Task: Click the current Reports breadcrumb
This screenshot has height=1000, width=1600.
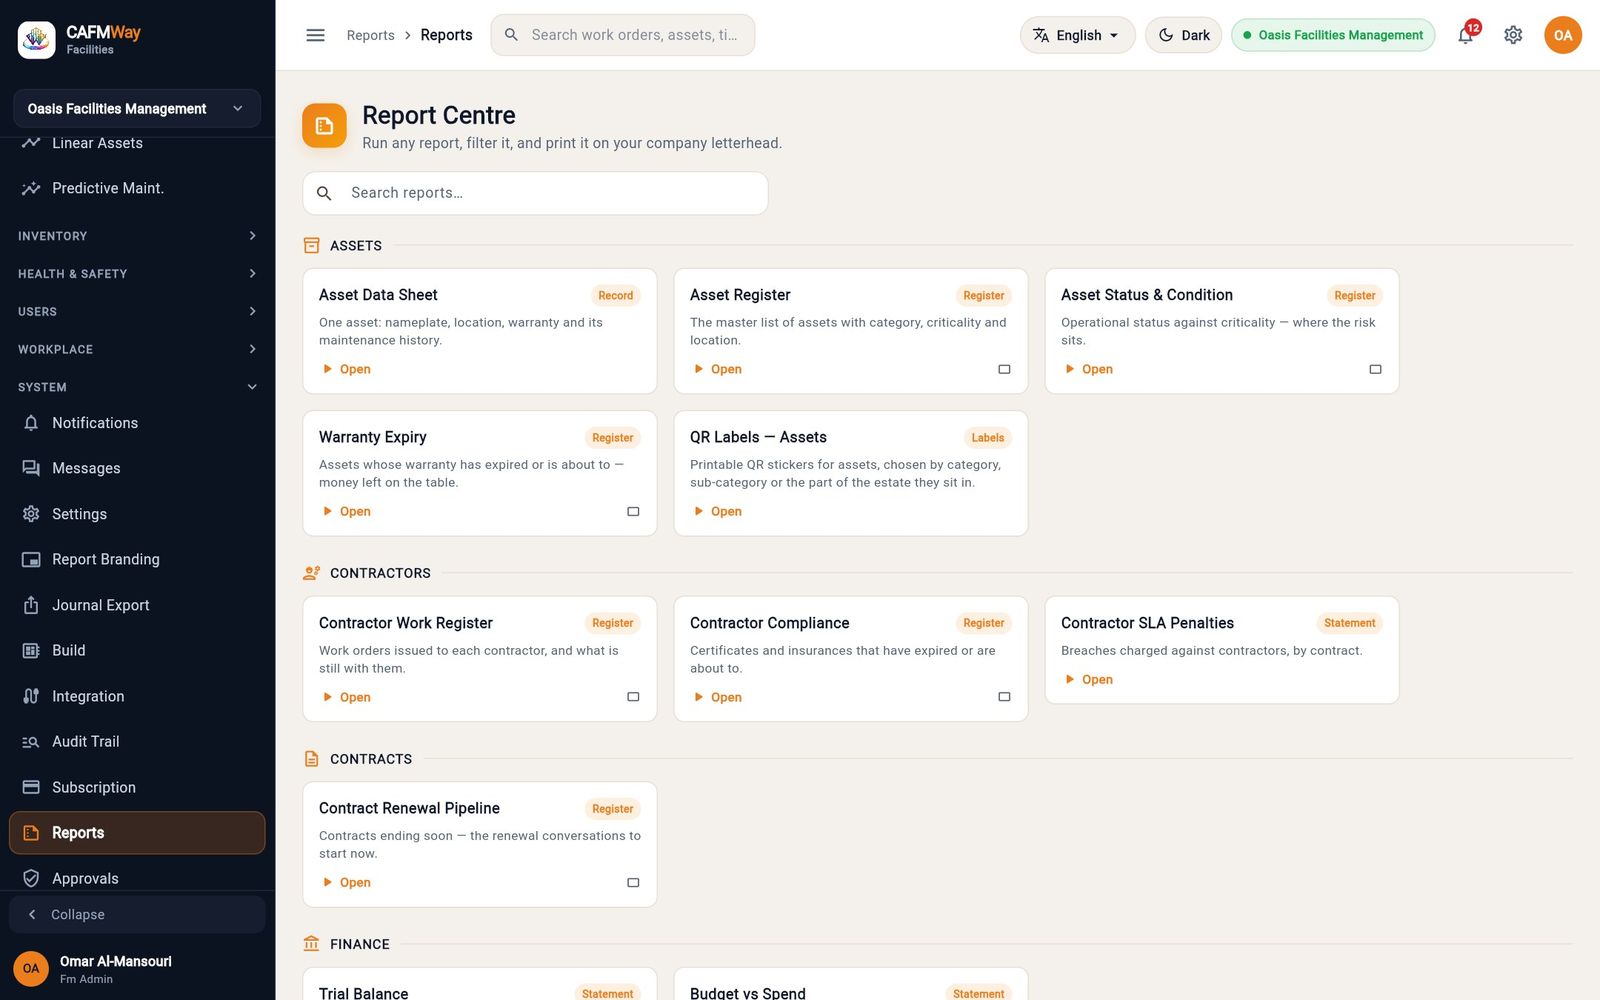Action: [446, 35]
